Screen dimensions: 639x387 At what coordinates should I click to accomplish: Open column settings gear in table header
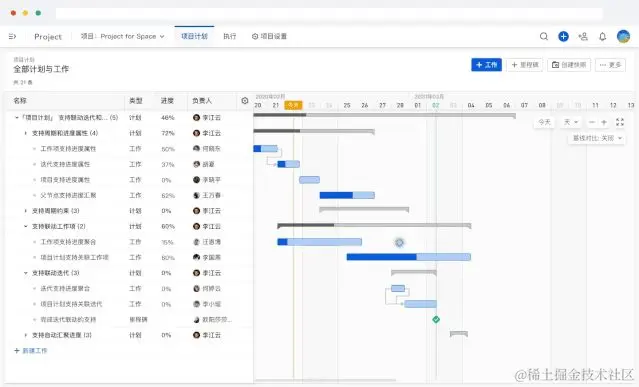(245, 101)
